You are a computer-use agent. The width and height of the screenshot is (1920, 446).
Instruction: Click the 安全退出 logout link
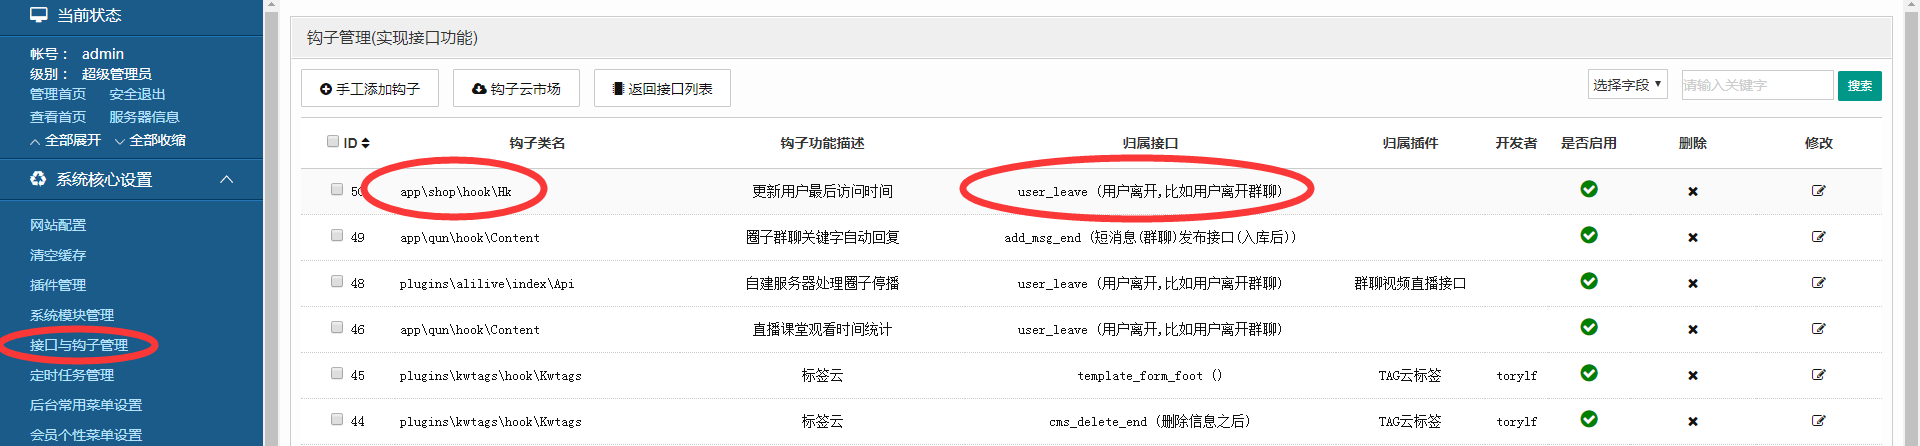(137, 94)
